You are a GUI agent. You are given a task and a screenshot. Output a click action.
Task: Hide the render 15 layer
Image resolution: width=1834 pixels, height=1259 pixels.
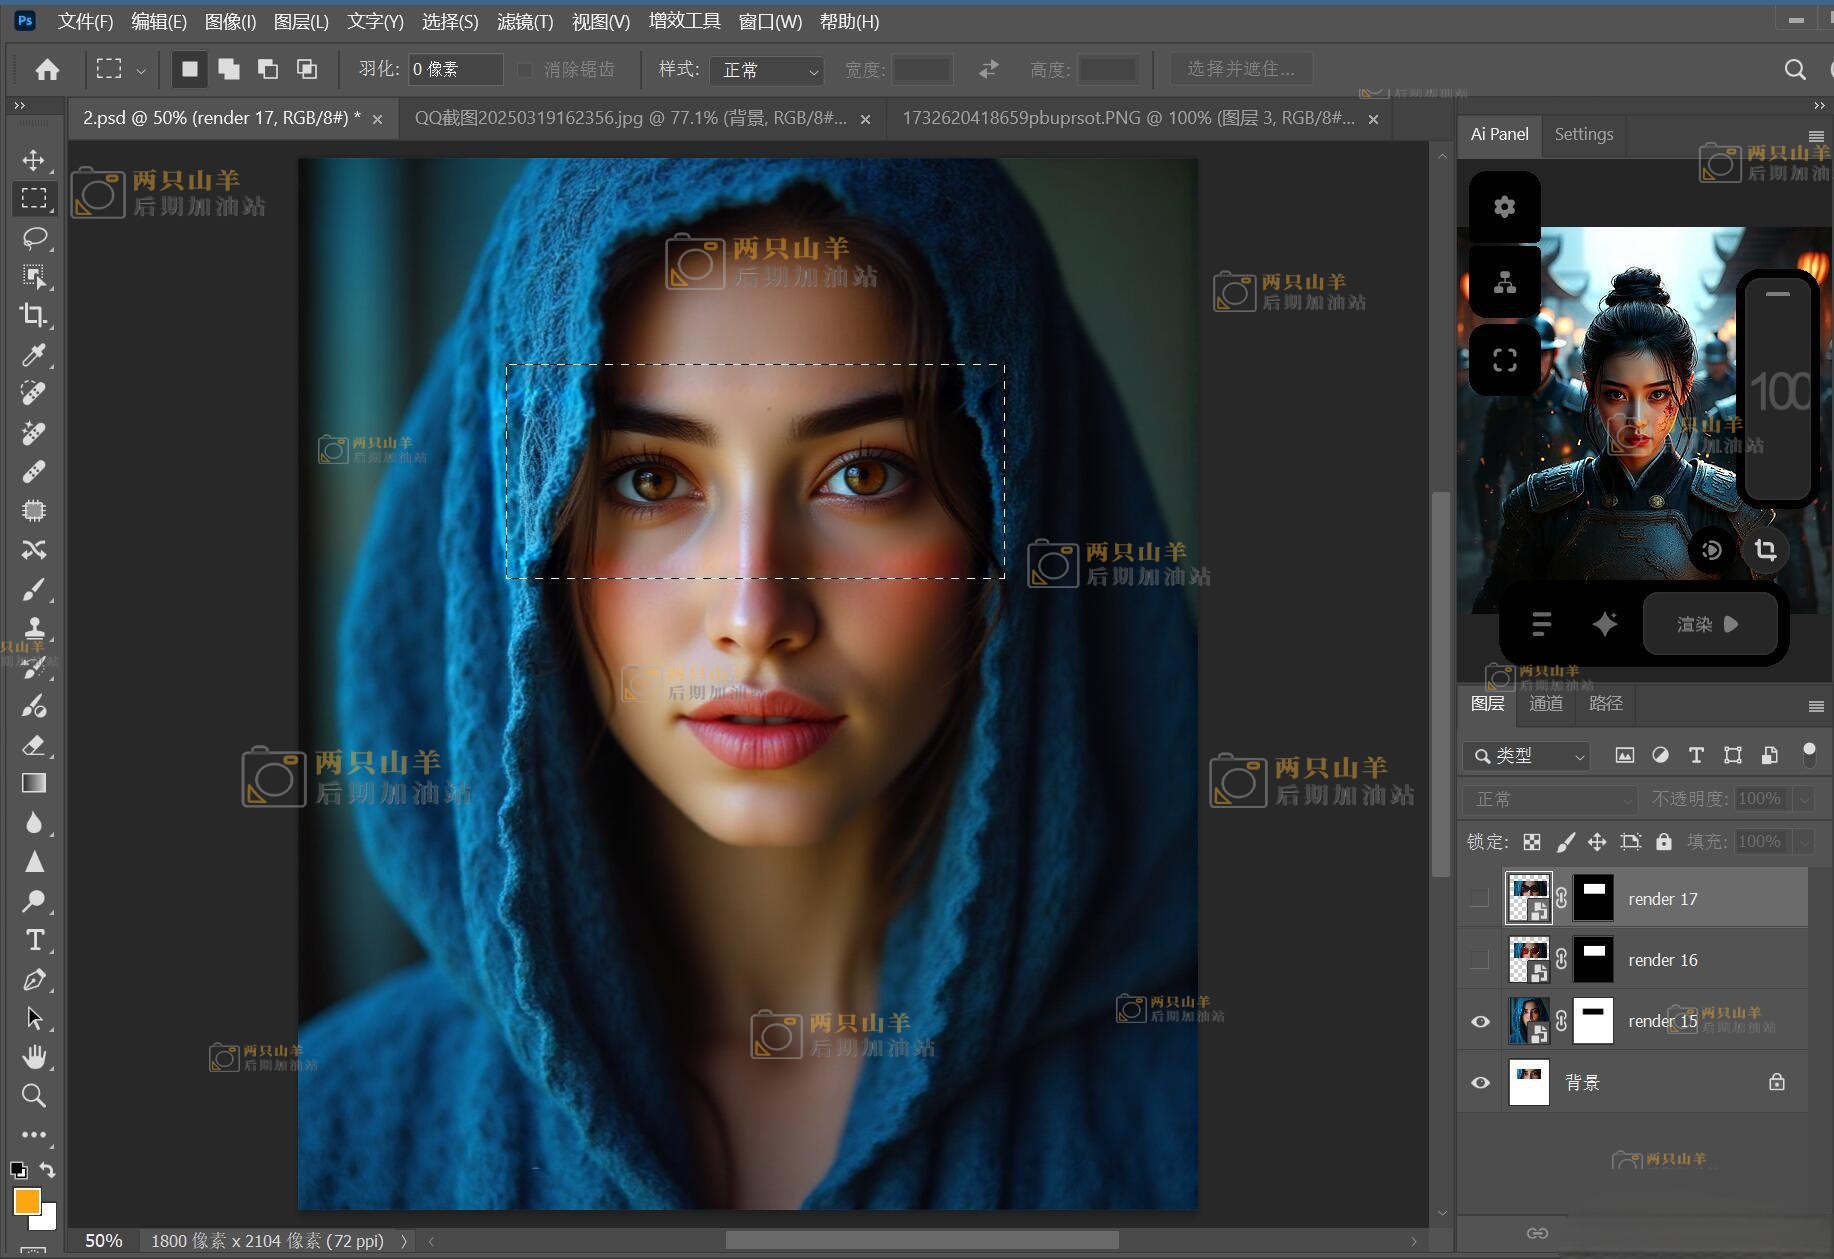coord(1480,1021)
